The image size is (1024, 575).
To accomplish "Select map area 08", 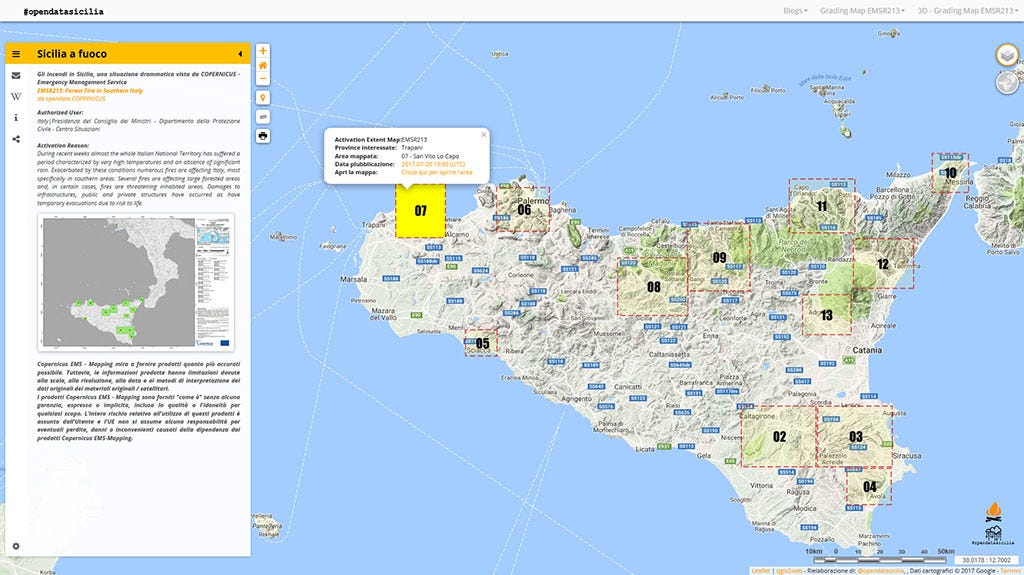I will coord(653,287).
